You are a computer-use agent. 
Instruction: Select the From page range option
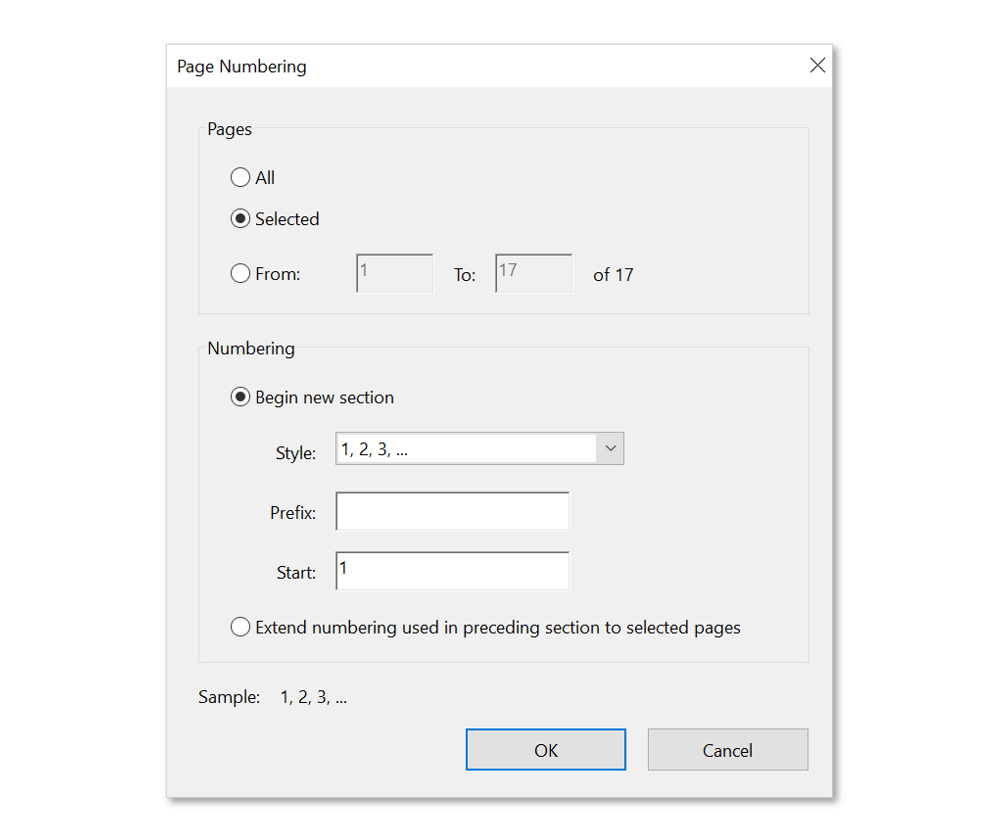click(x=239, y=273)
